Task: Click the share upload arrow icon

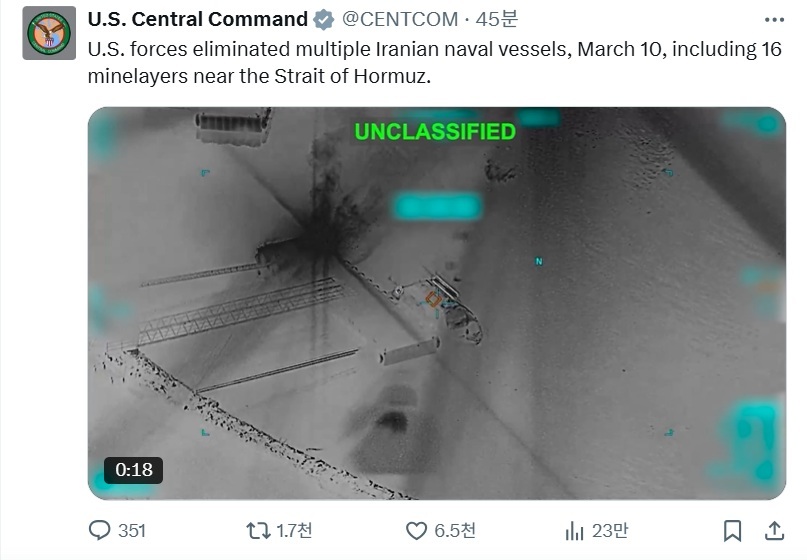Action: tap(774, 530)
